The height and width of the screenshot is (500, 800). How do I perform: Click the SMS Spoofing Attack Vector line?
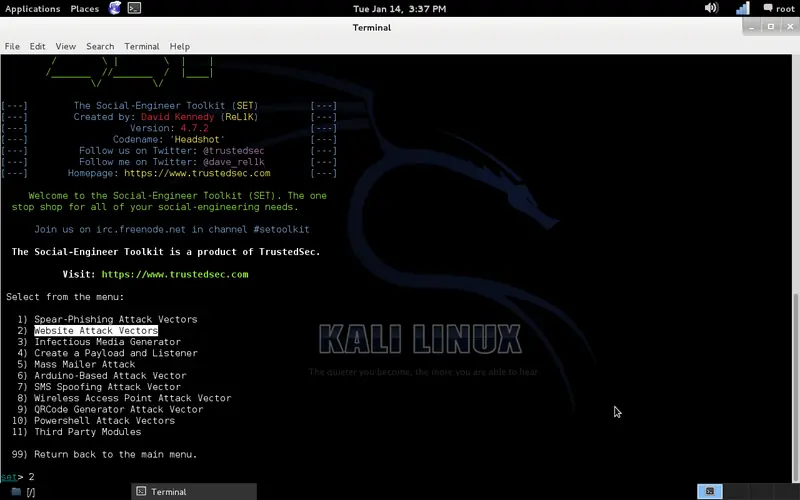pyautogui.click(x=107, y=387)
